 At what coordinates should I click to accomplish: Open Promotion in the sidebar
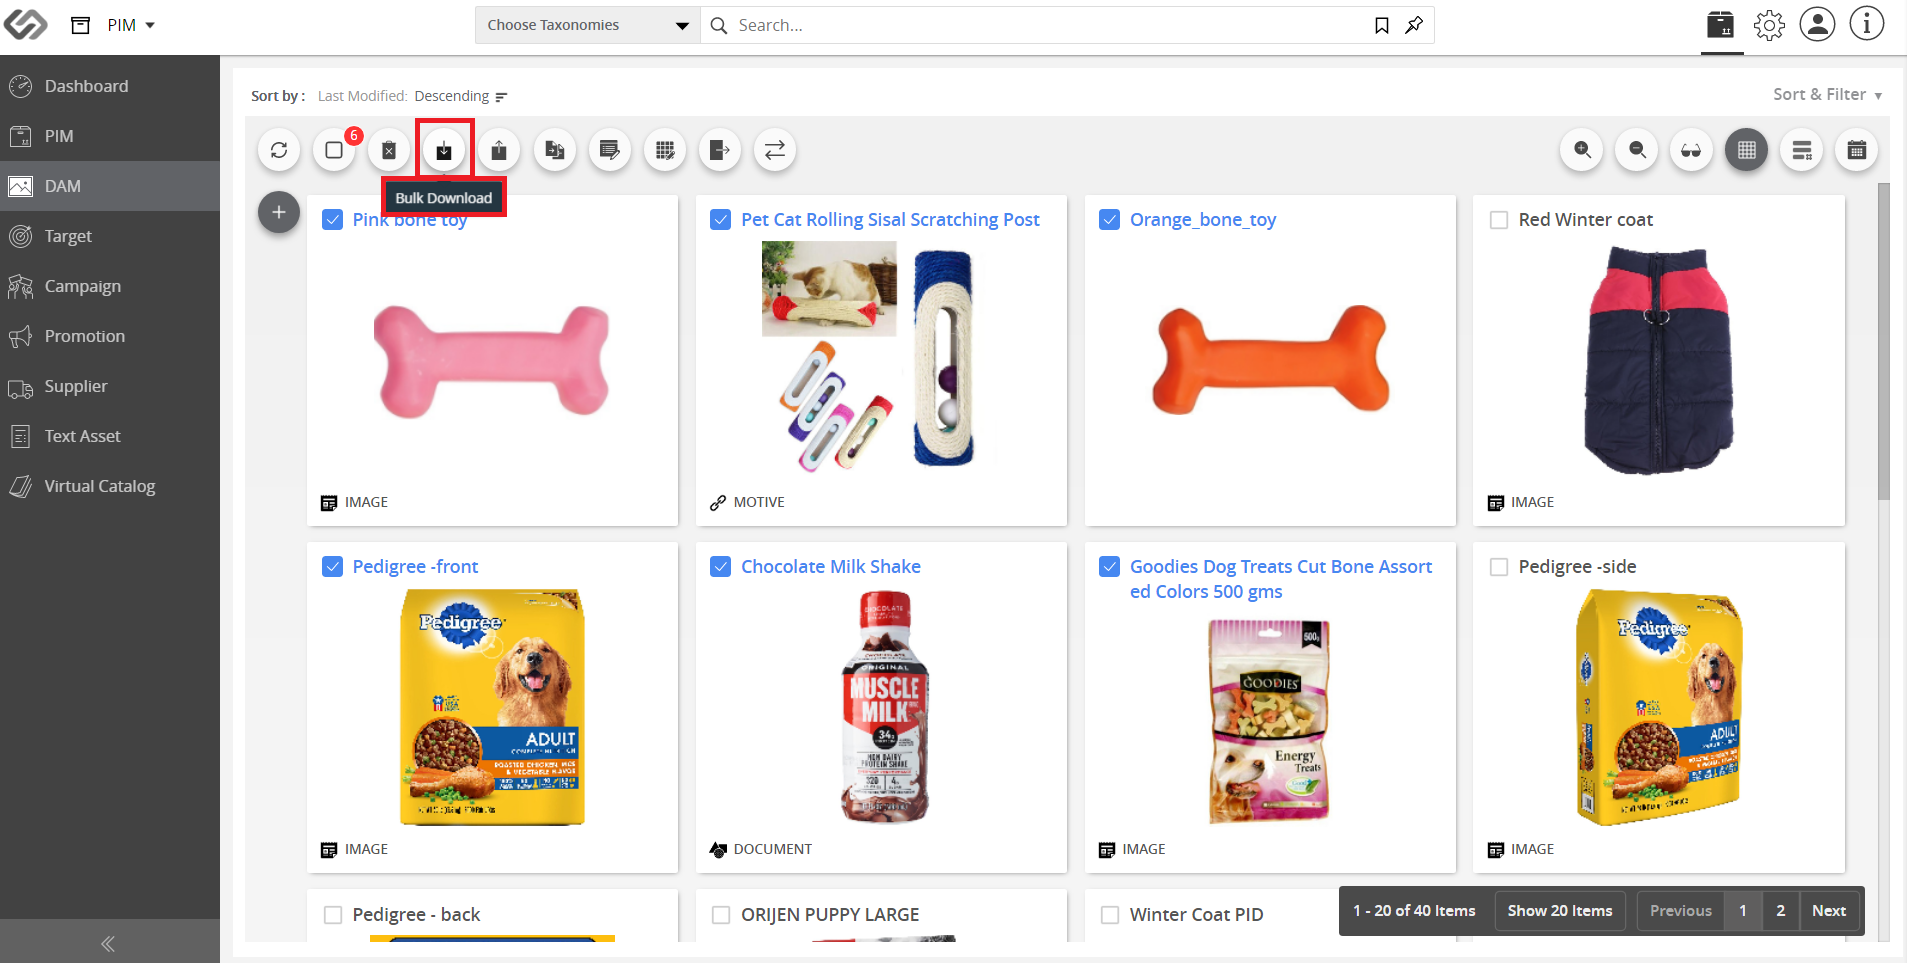(110, 336)
